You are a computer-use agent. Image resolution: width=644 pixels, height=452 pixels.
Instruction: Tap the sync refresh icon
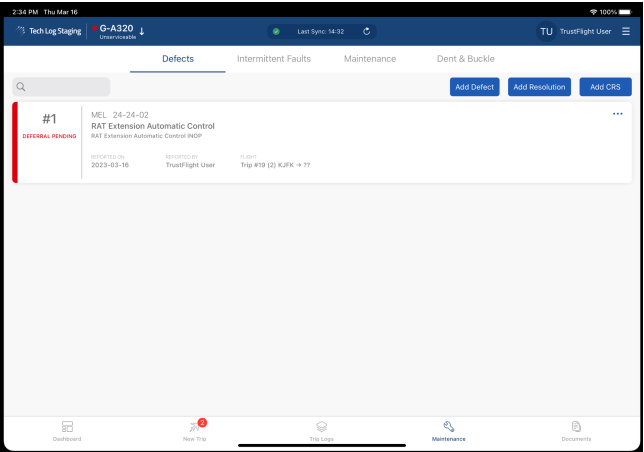click(367, 31)
